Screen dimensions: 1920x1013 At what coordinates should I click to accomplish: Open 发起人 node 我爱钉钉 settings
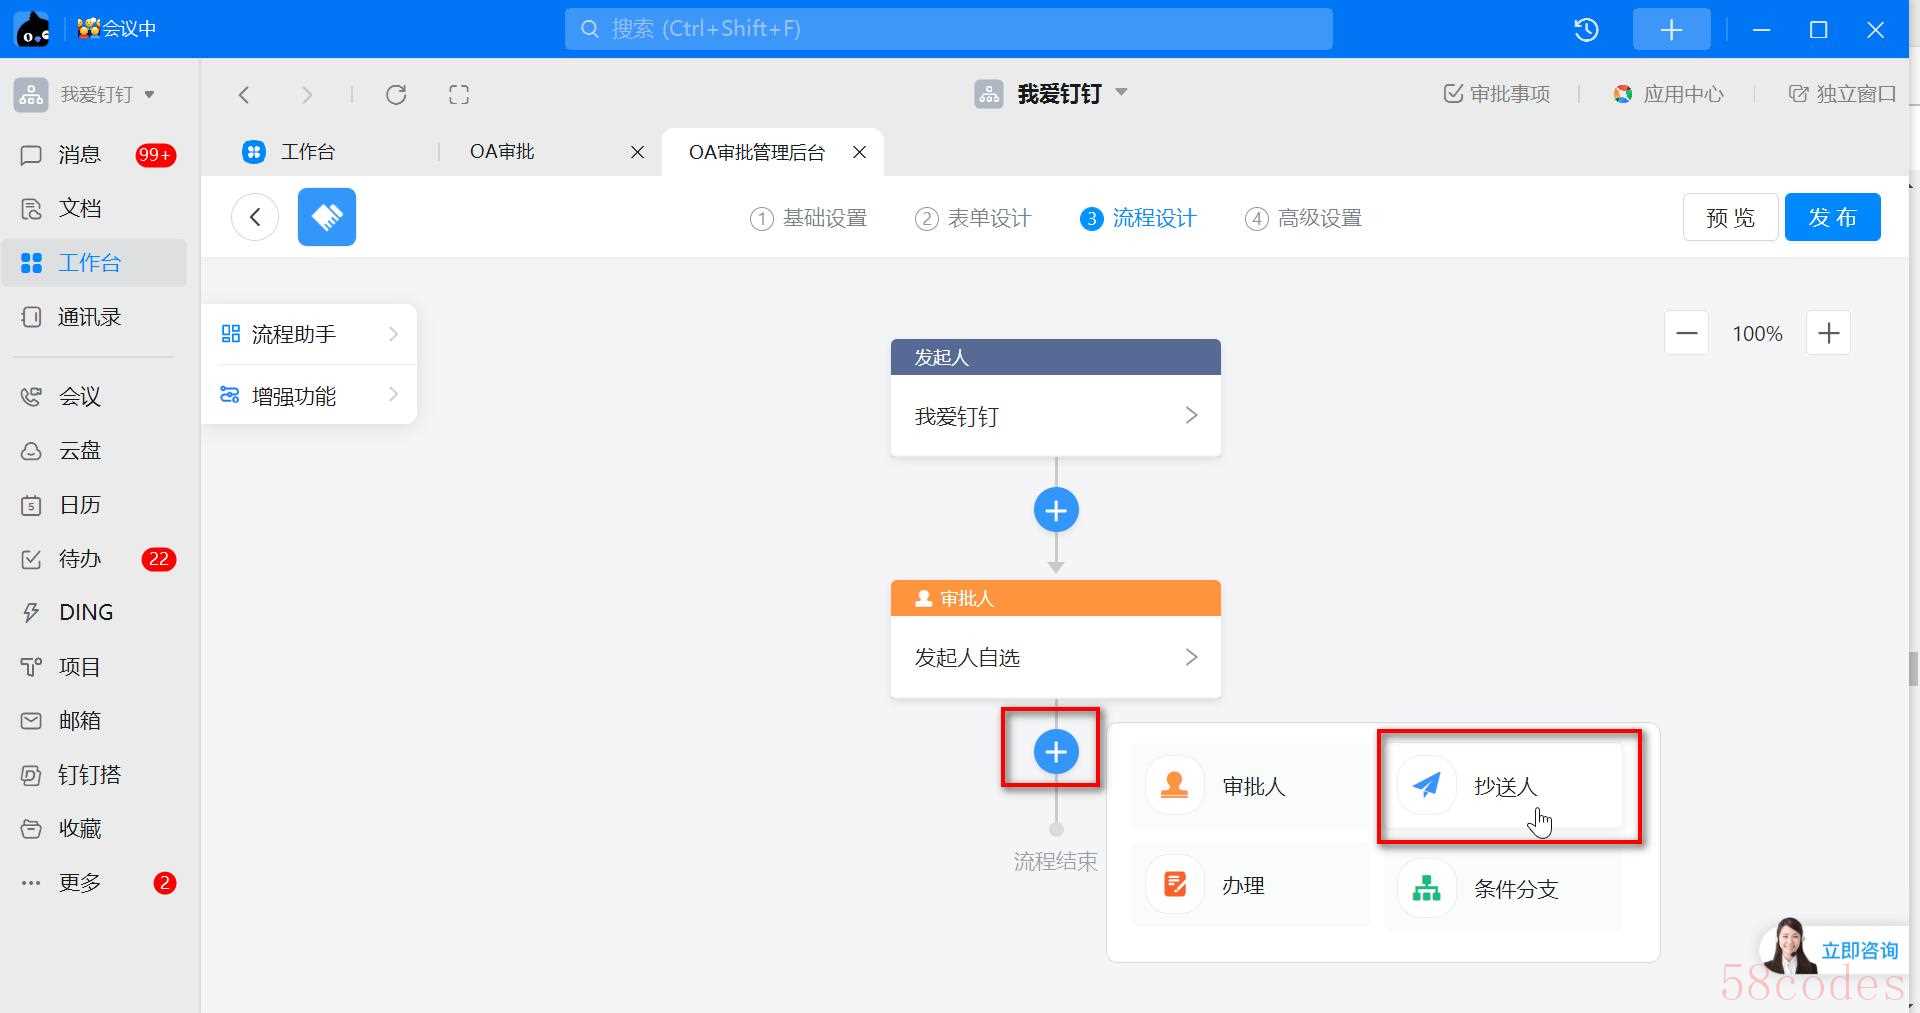click(x=1056, y=416)
